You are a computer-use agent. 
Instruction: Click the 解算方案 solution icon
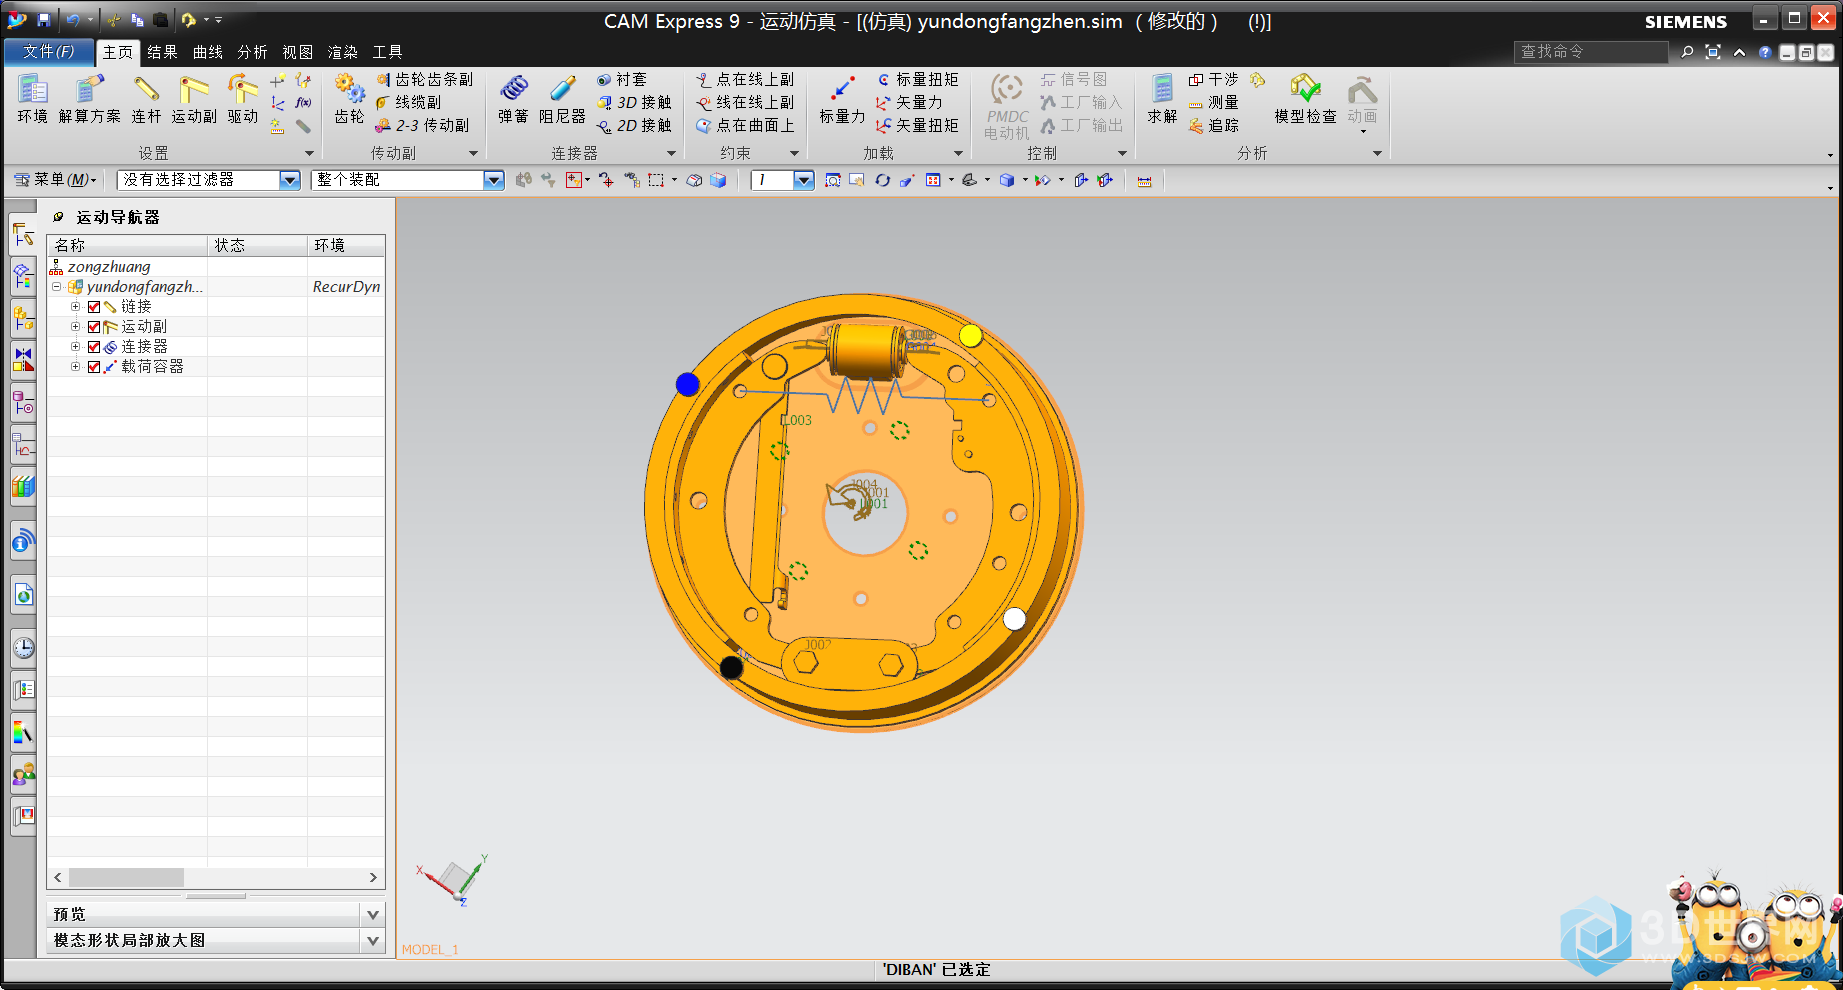pos(89,99)
